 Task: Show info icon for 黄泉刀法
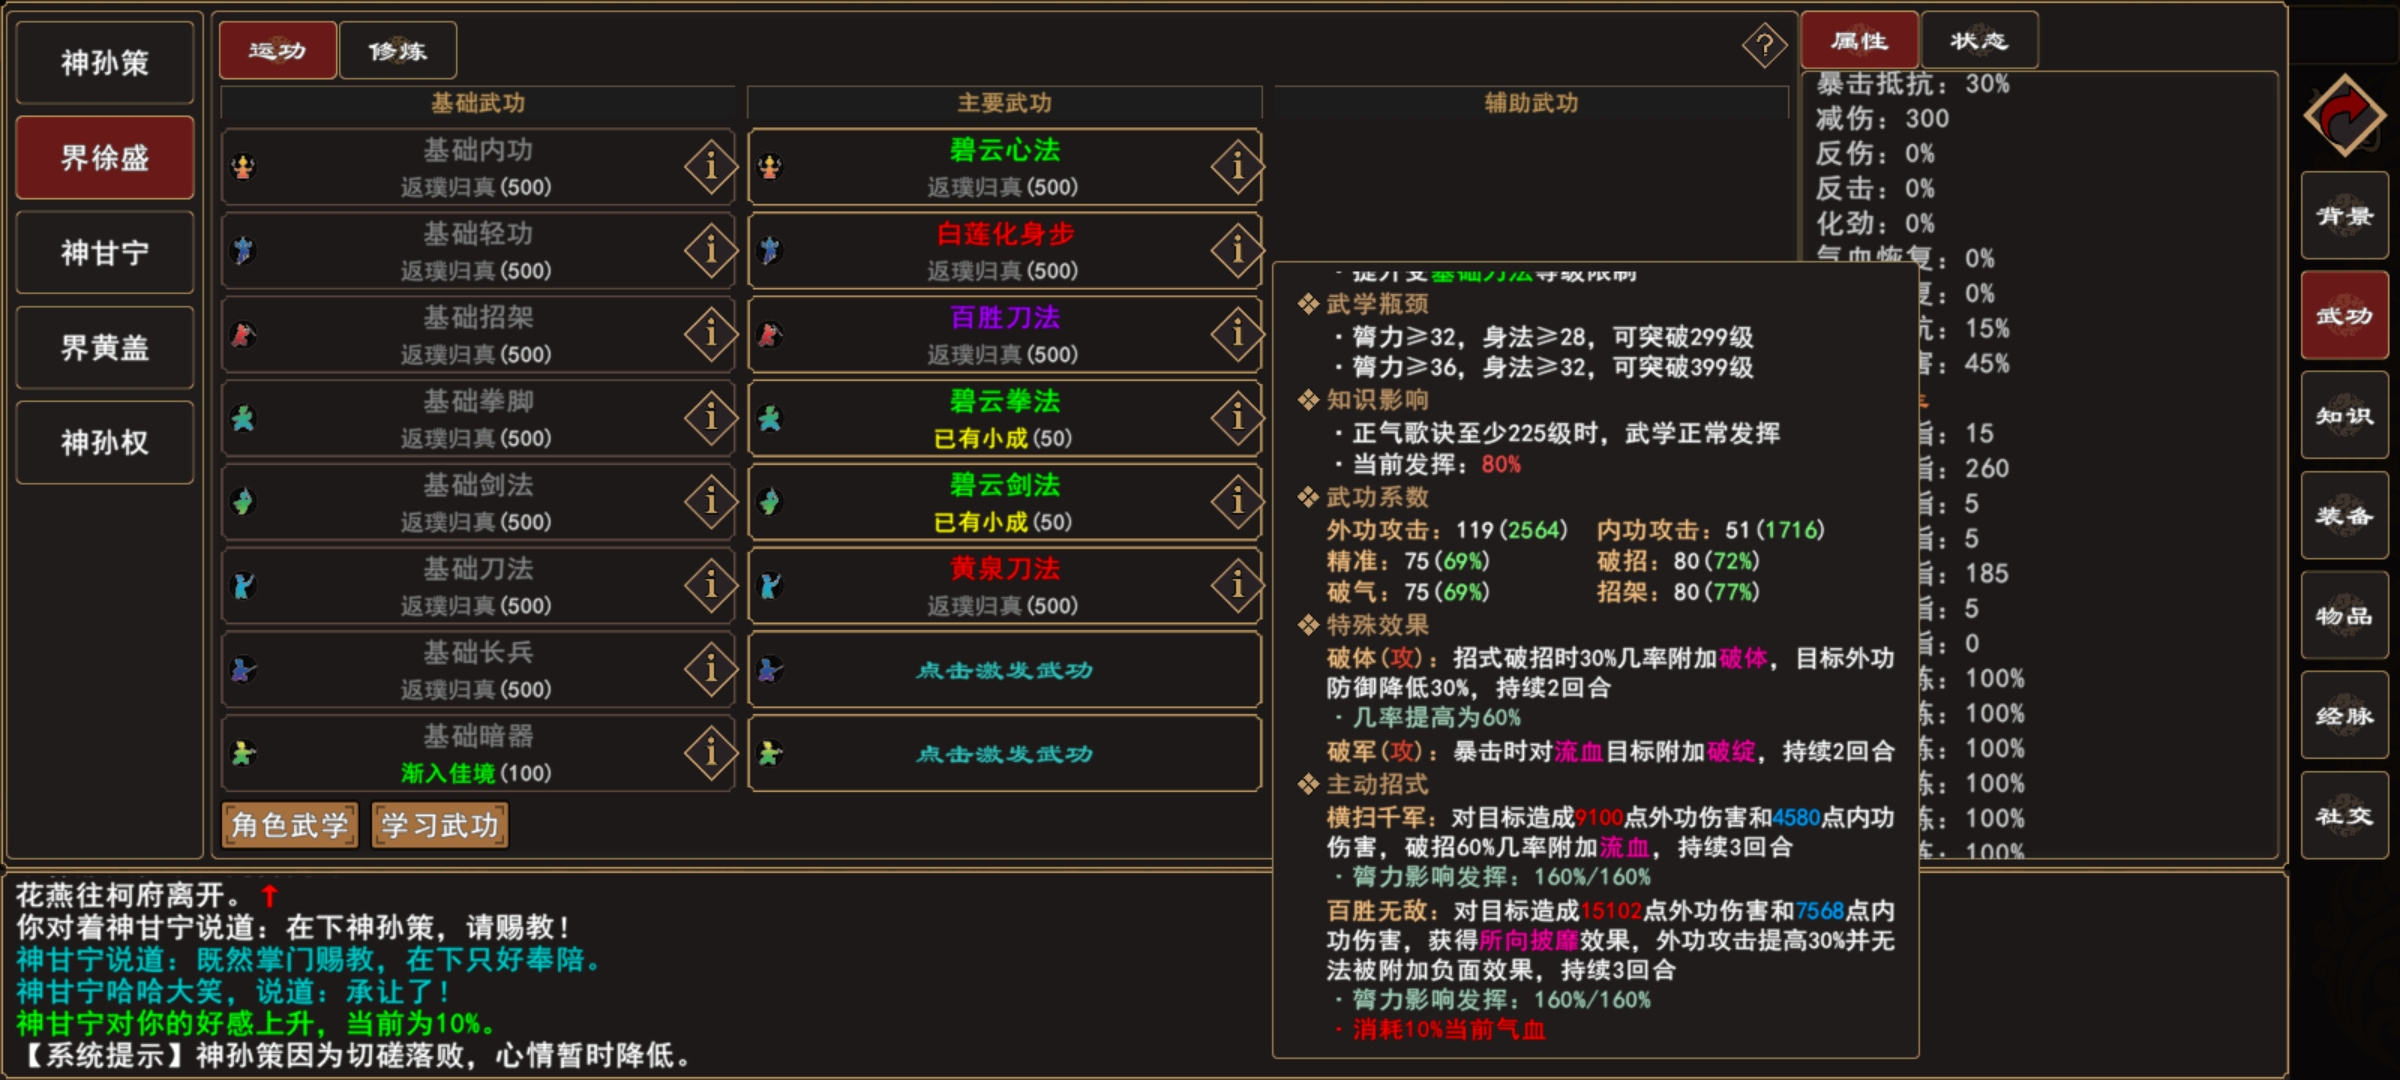(1237, 586)
